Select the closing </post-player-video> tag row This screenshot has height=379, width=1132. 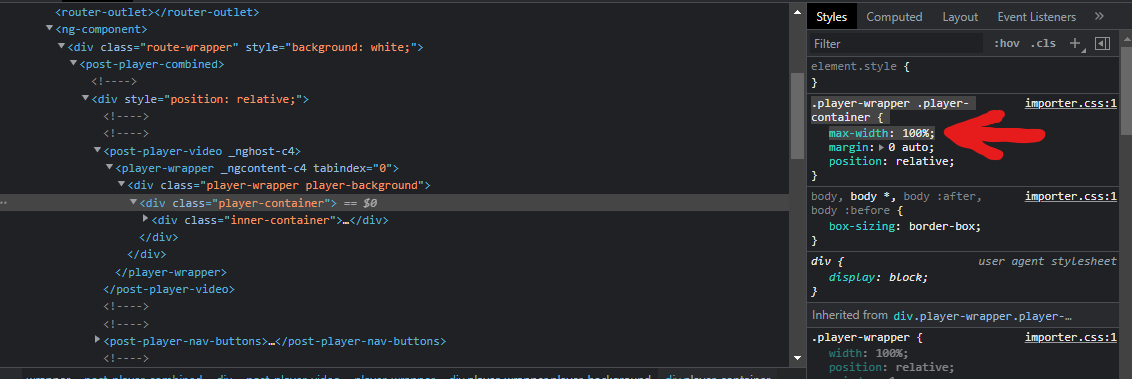pos(170,289)
